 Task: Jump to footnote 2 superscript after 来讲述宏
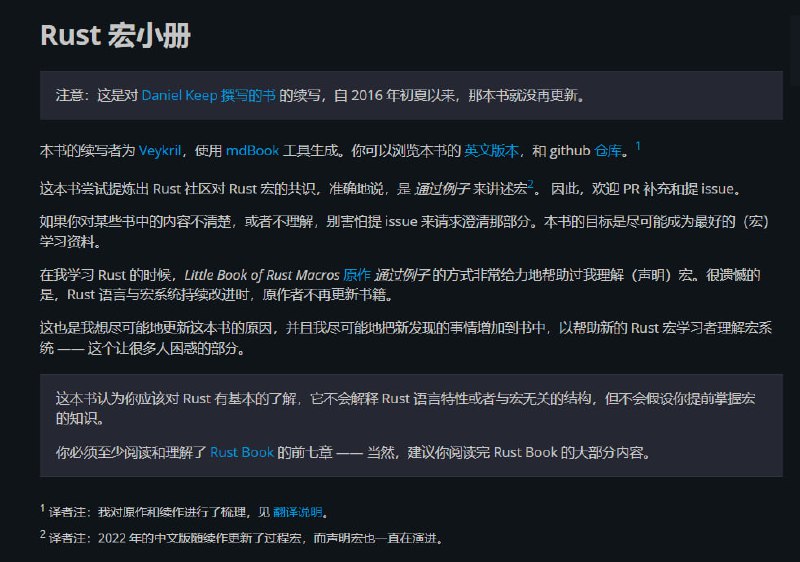point(531,184)
